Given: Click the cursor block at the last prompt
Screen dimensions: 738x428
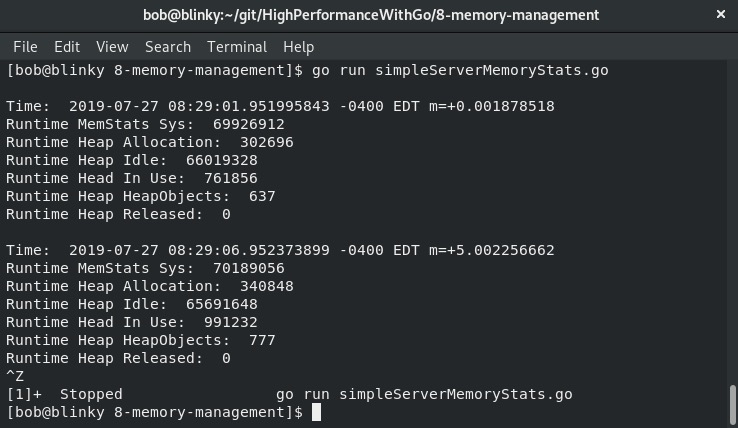Looking at the screenshot, I should pos(316,412).
